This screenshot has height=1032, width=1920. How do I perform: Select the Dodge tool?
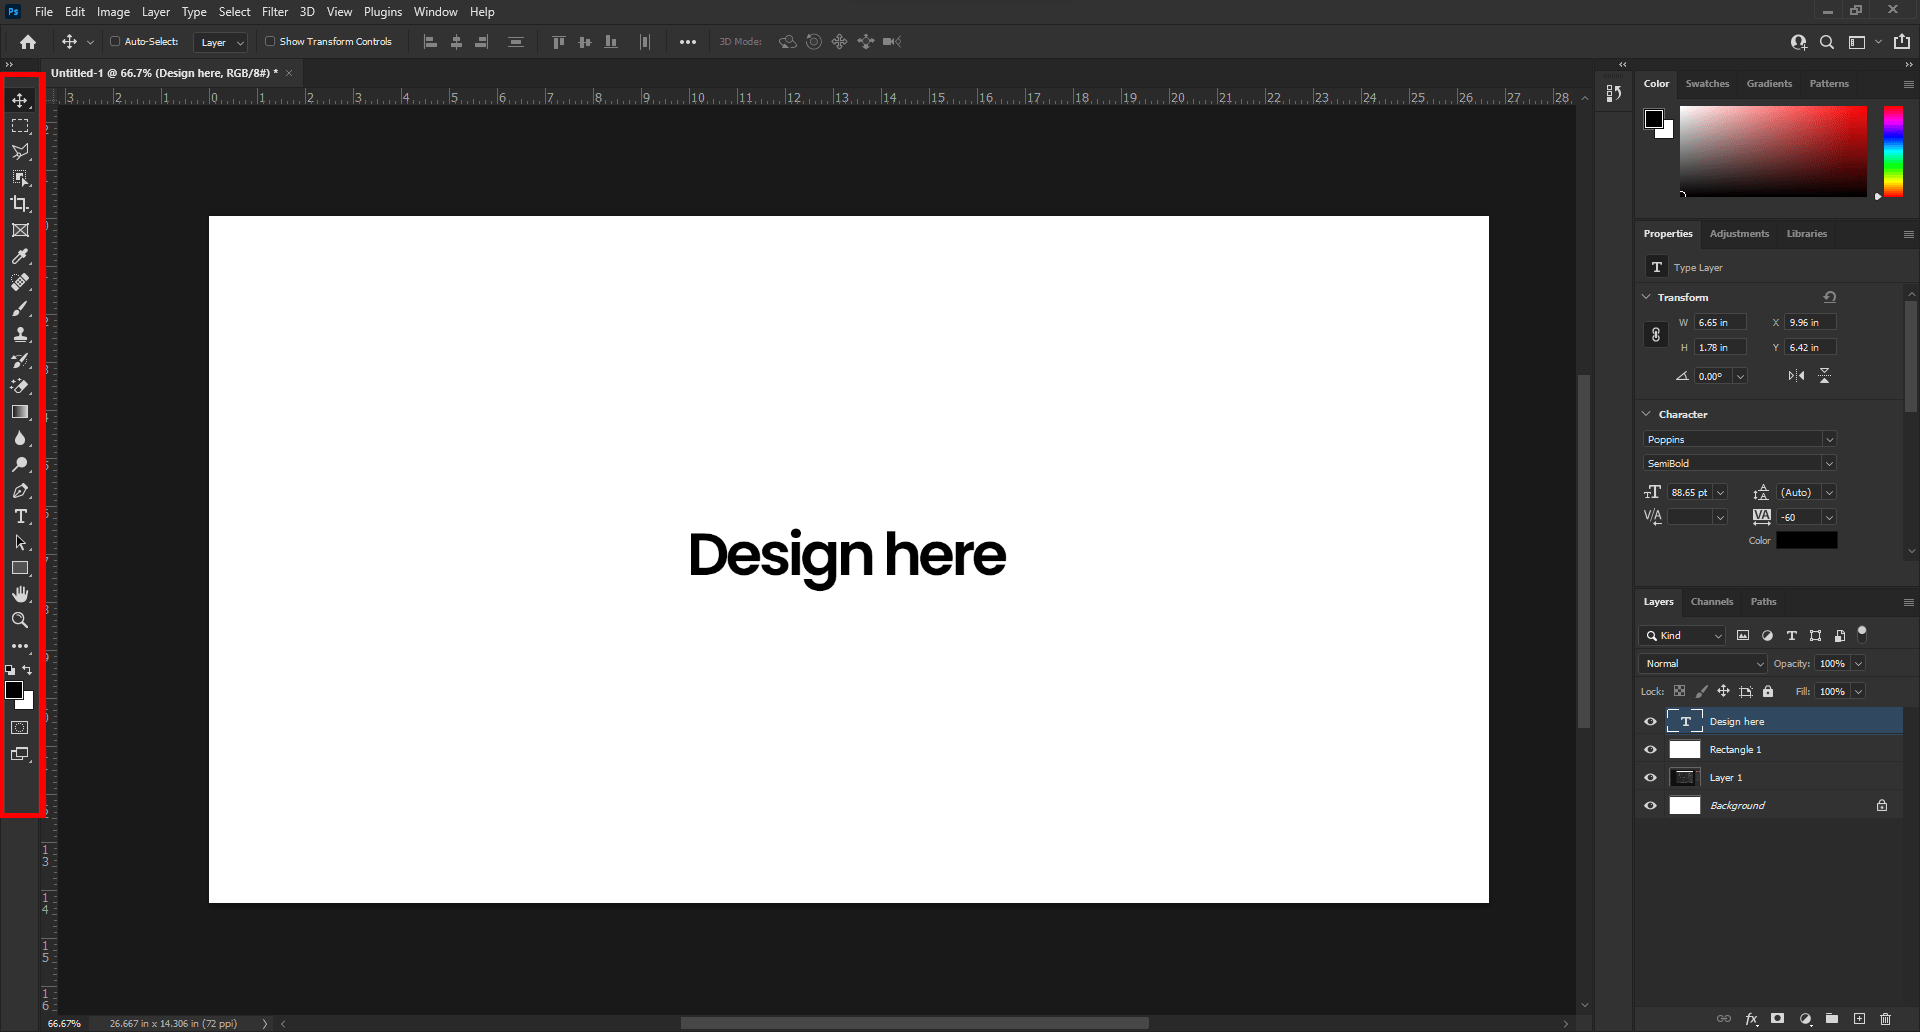pos(20,464)
